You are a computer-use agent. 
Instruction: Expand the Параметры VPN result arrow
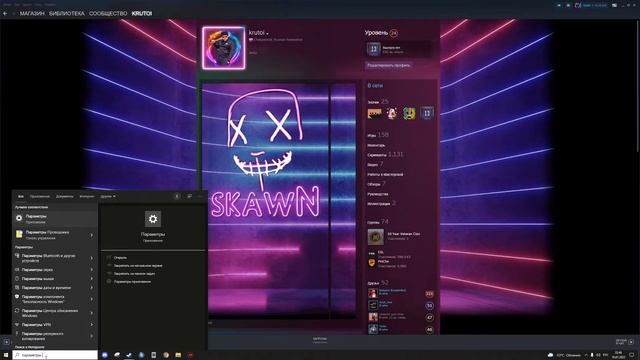[x=91, y=325]
